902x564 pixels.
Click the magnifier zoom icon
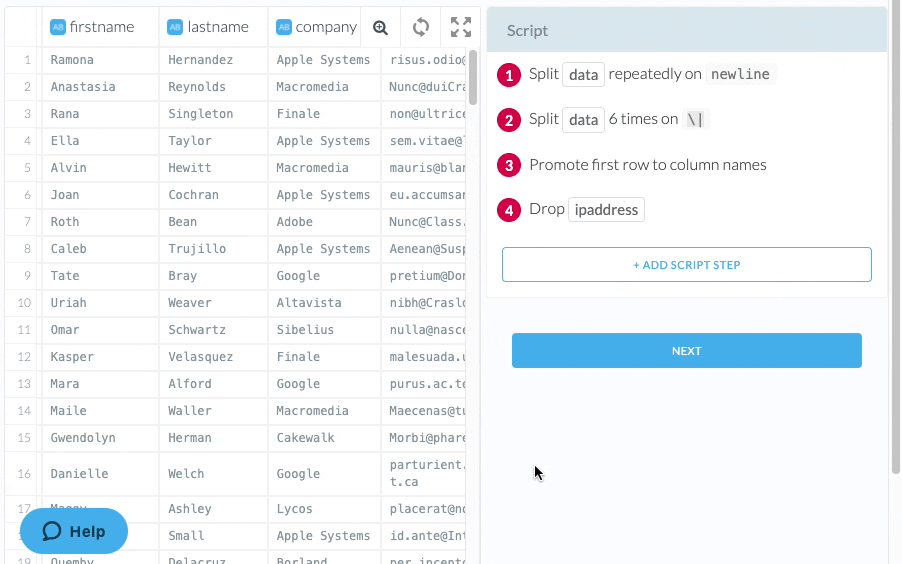380,27
